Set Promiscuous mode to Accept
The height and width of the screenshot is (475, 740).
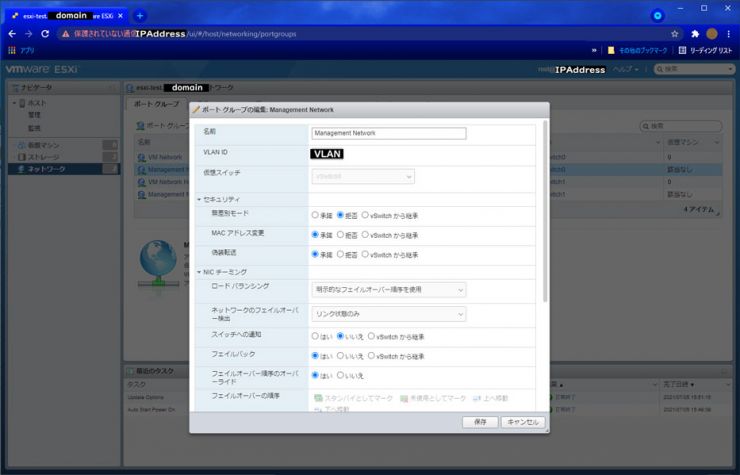coord(315,215)
